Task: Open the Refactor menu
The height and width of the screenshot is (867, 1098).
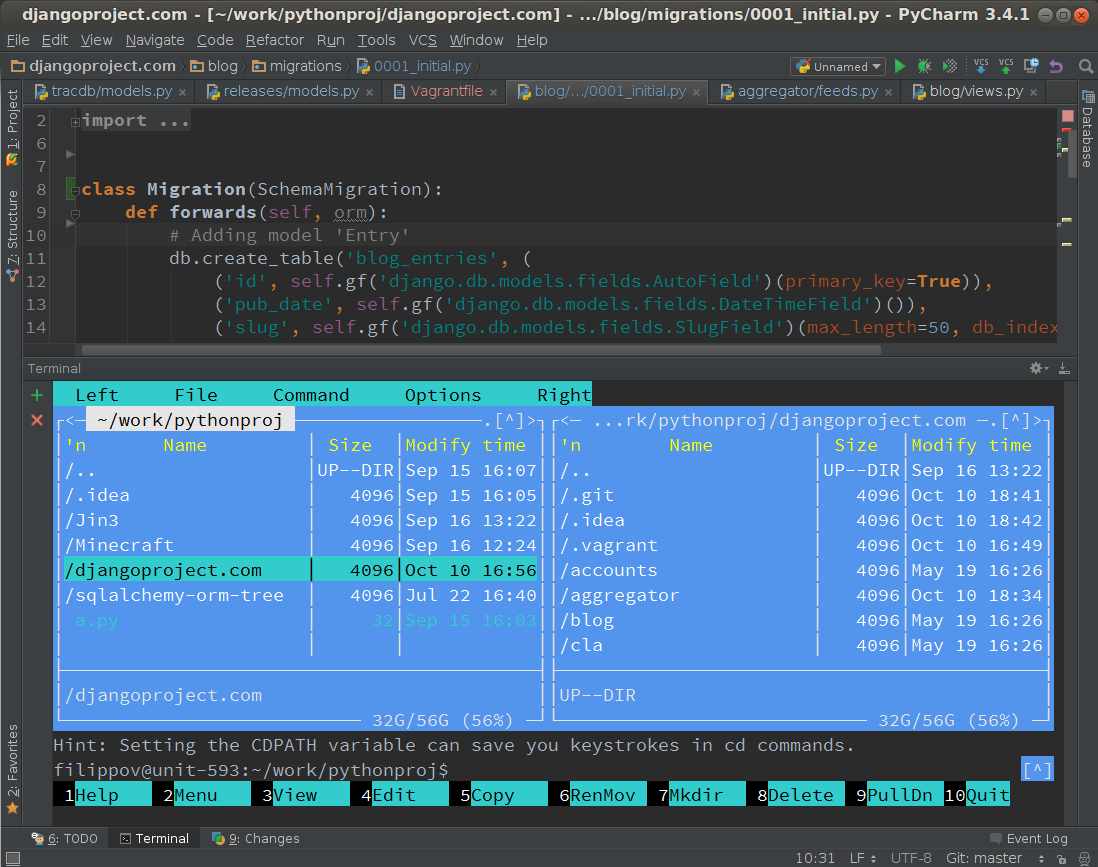Action: pyautogui.click(x=276, y=40)
